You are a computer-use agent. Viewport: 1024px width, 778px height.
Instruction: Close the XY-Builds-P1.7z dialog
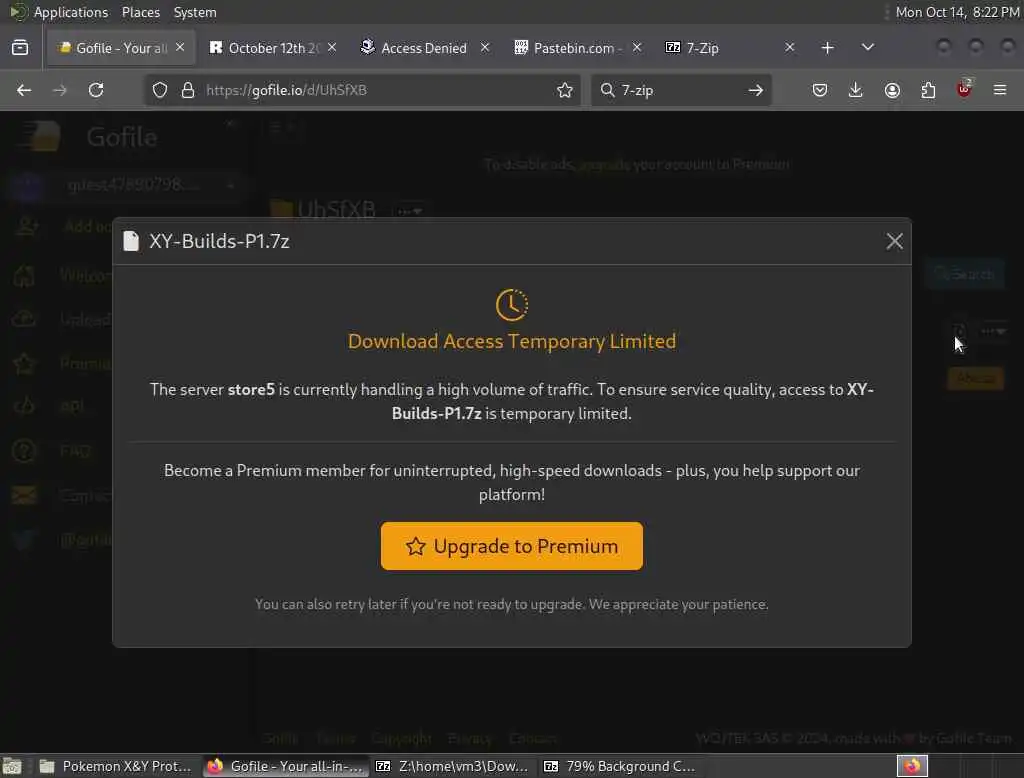(x=894, y=241)
